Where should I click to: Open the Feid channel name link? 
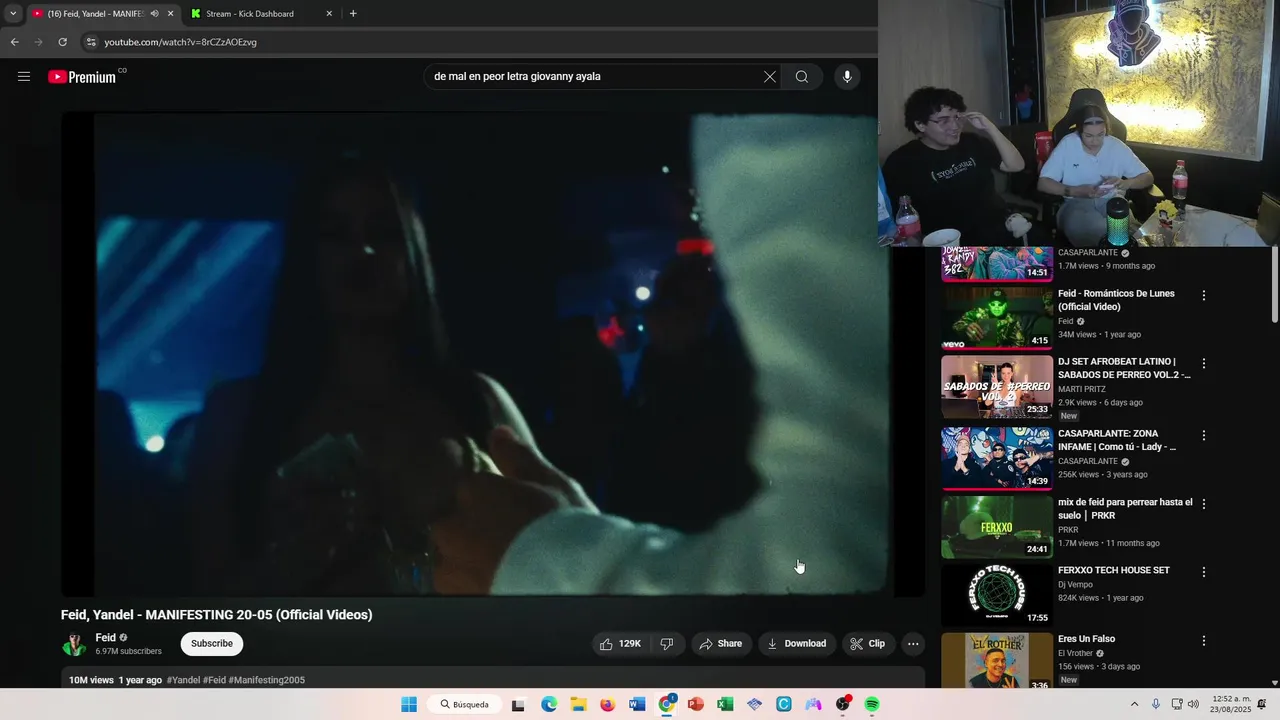tap(105, 637)
